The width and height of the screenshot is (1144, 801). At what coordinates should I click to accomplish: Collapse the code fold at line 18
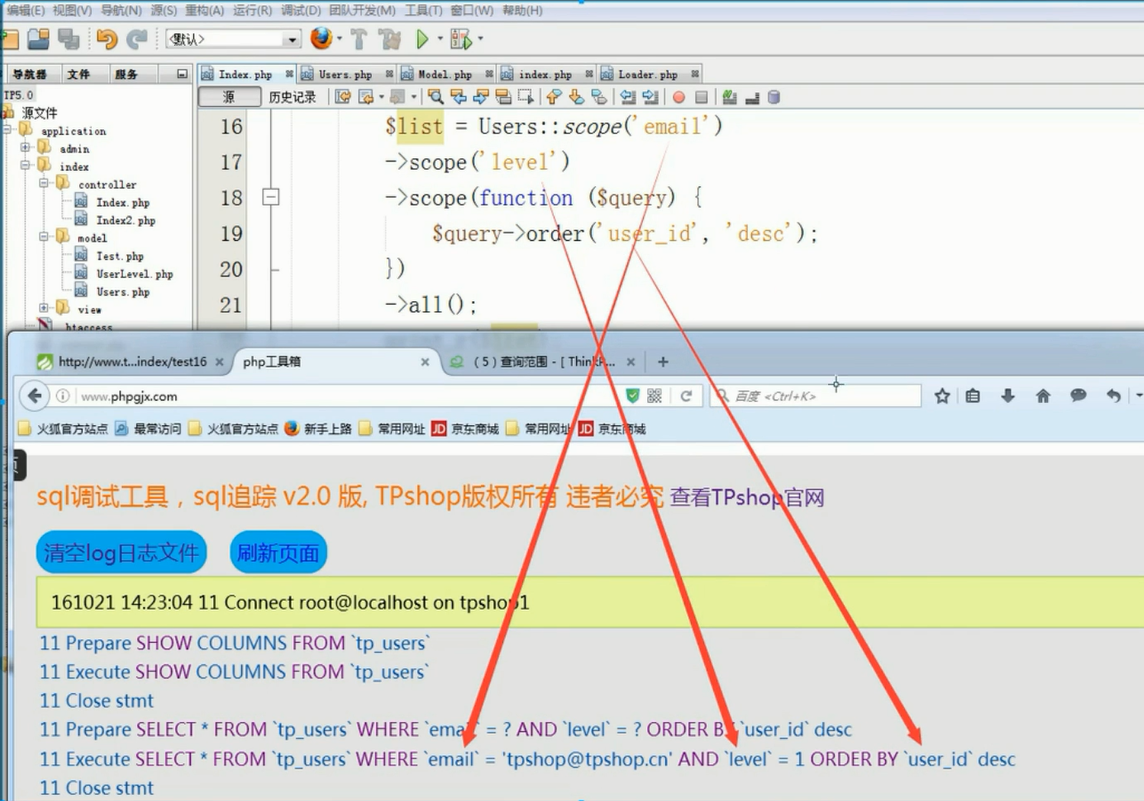pos(271,197)
